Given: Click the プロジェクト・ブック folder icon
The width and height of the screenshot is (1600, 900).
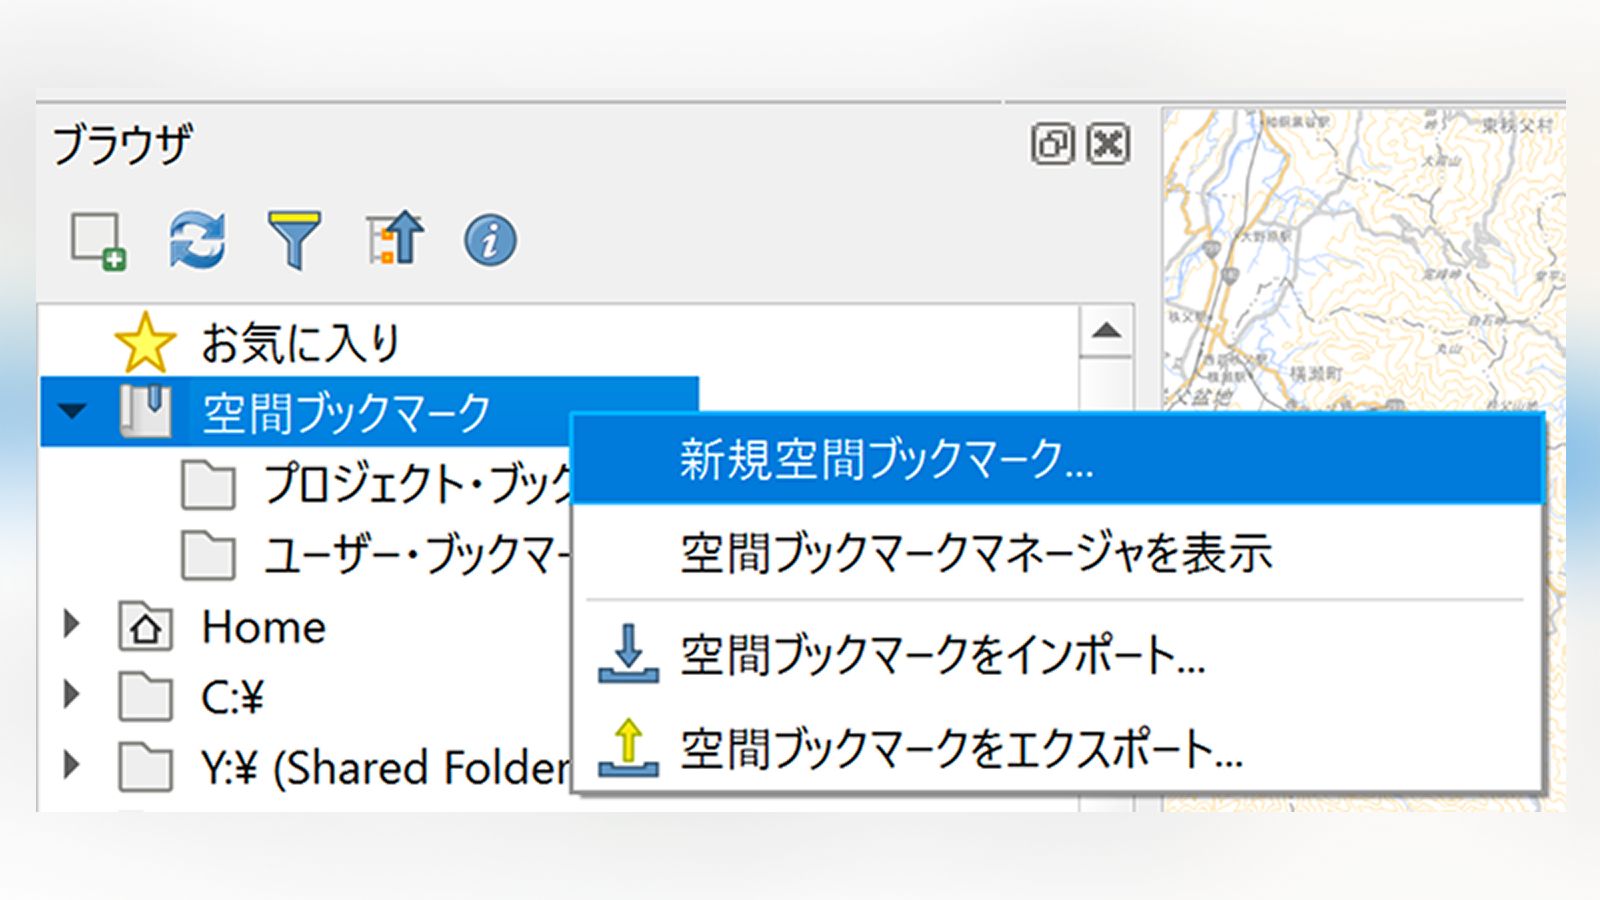Looking at the screenshot, I should [209, 485].
